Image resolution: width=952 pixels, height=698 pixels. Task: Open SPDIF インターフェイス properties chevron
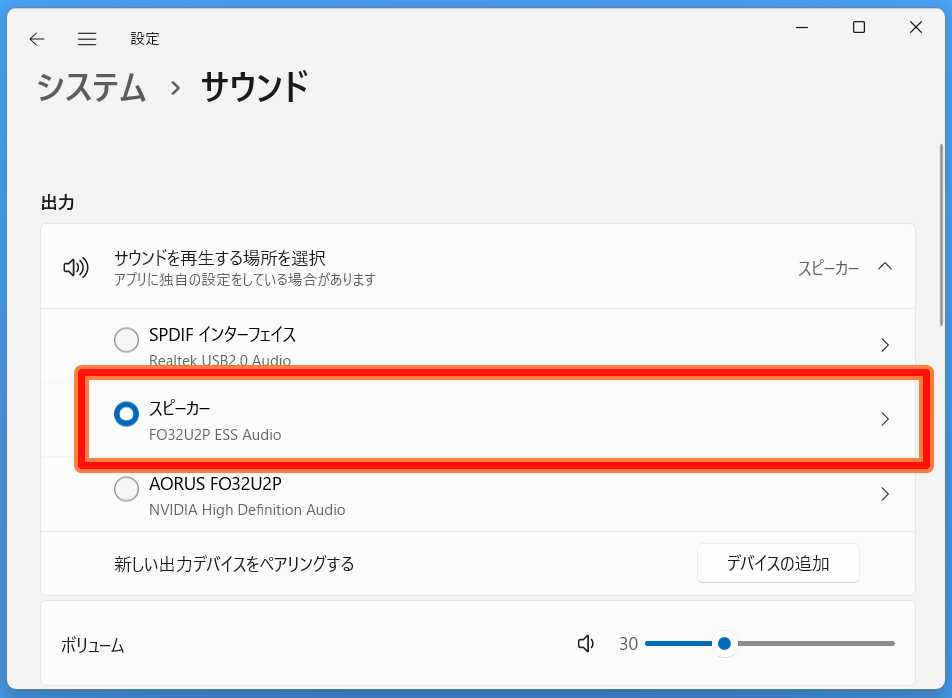click(x=885, y=345)
